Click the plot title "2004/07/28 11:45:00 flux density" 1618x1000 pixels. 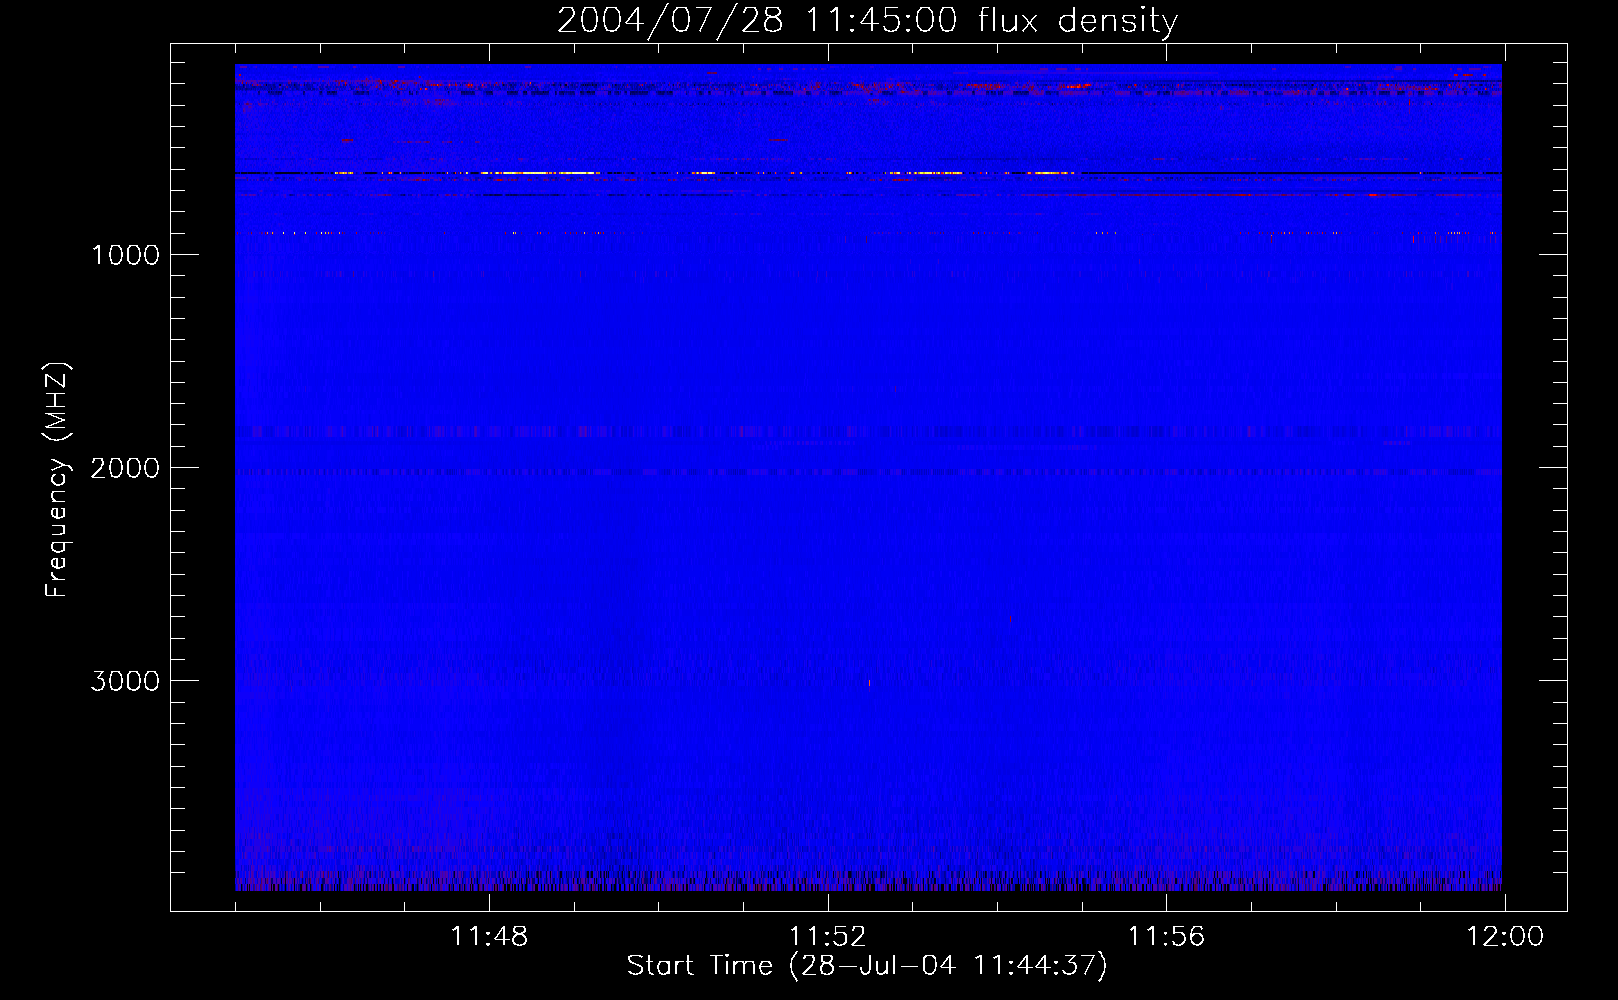tap(867, 21)
